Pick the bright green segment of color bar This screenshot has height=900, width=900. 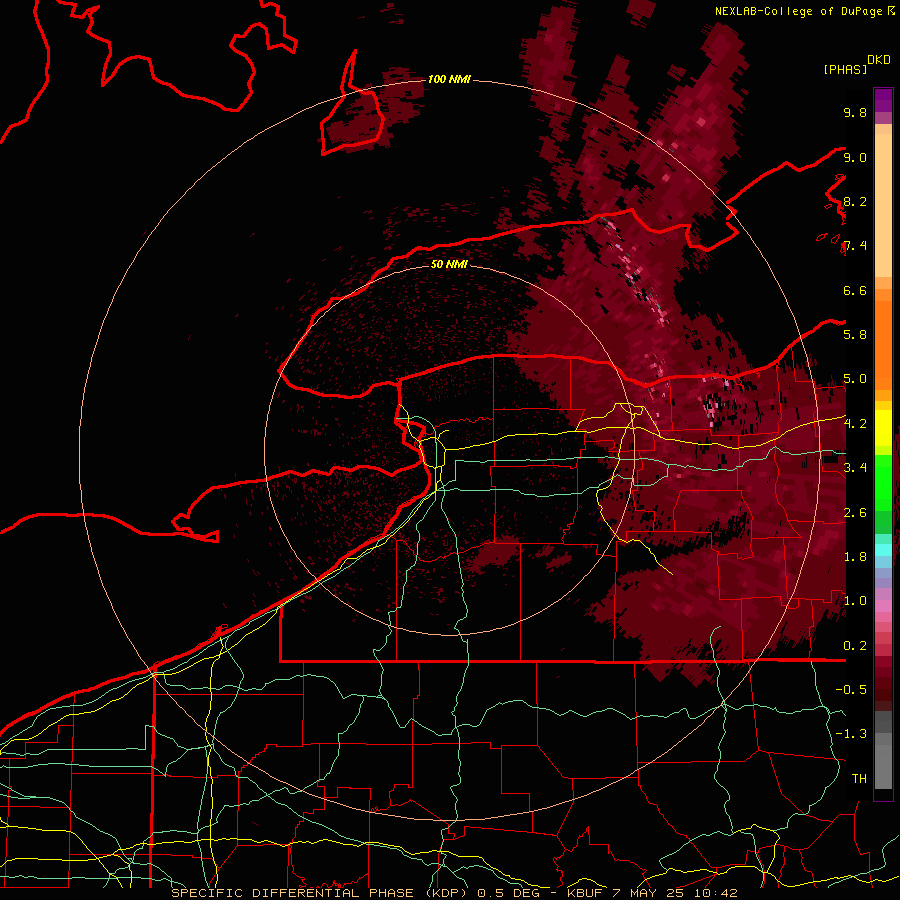[883, 484]
